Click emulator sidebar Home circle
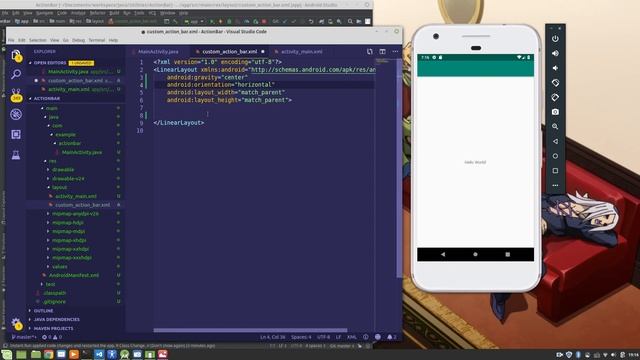The height and width of the screenshot is (360, 640). [555, 156]
